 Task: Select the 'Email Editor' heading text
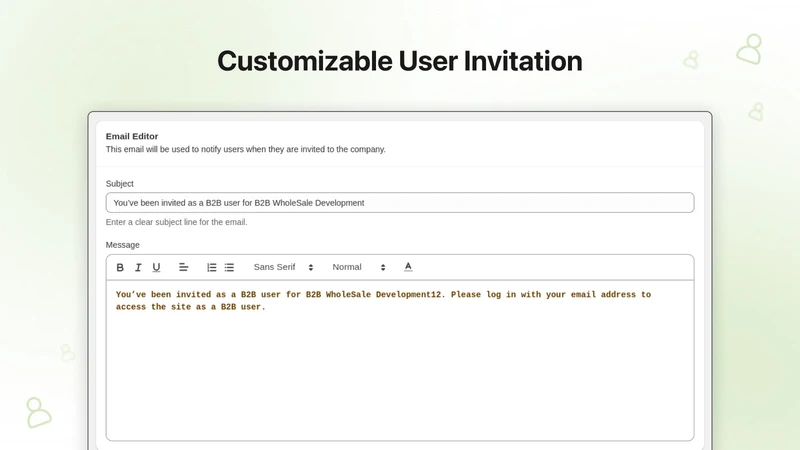132,136
